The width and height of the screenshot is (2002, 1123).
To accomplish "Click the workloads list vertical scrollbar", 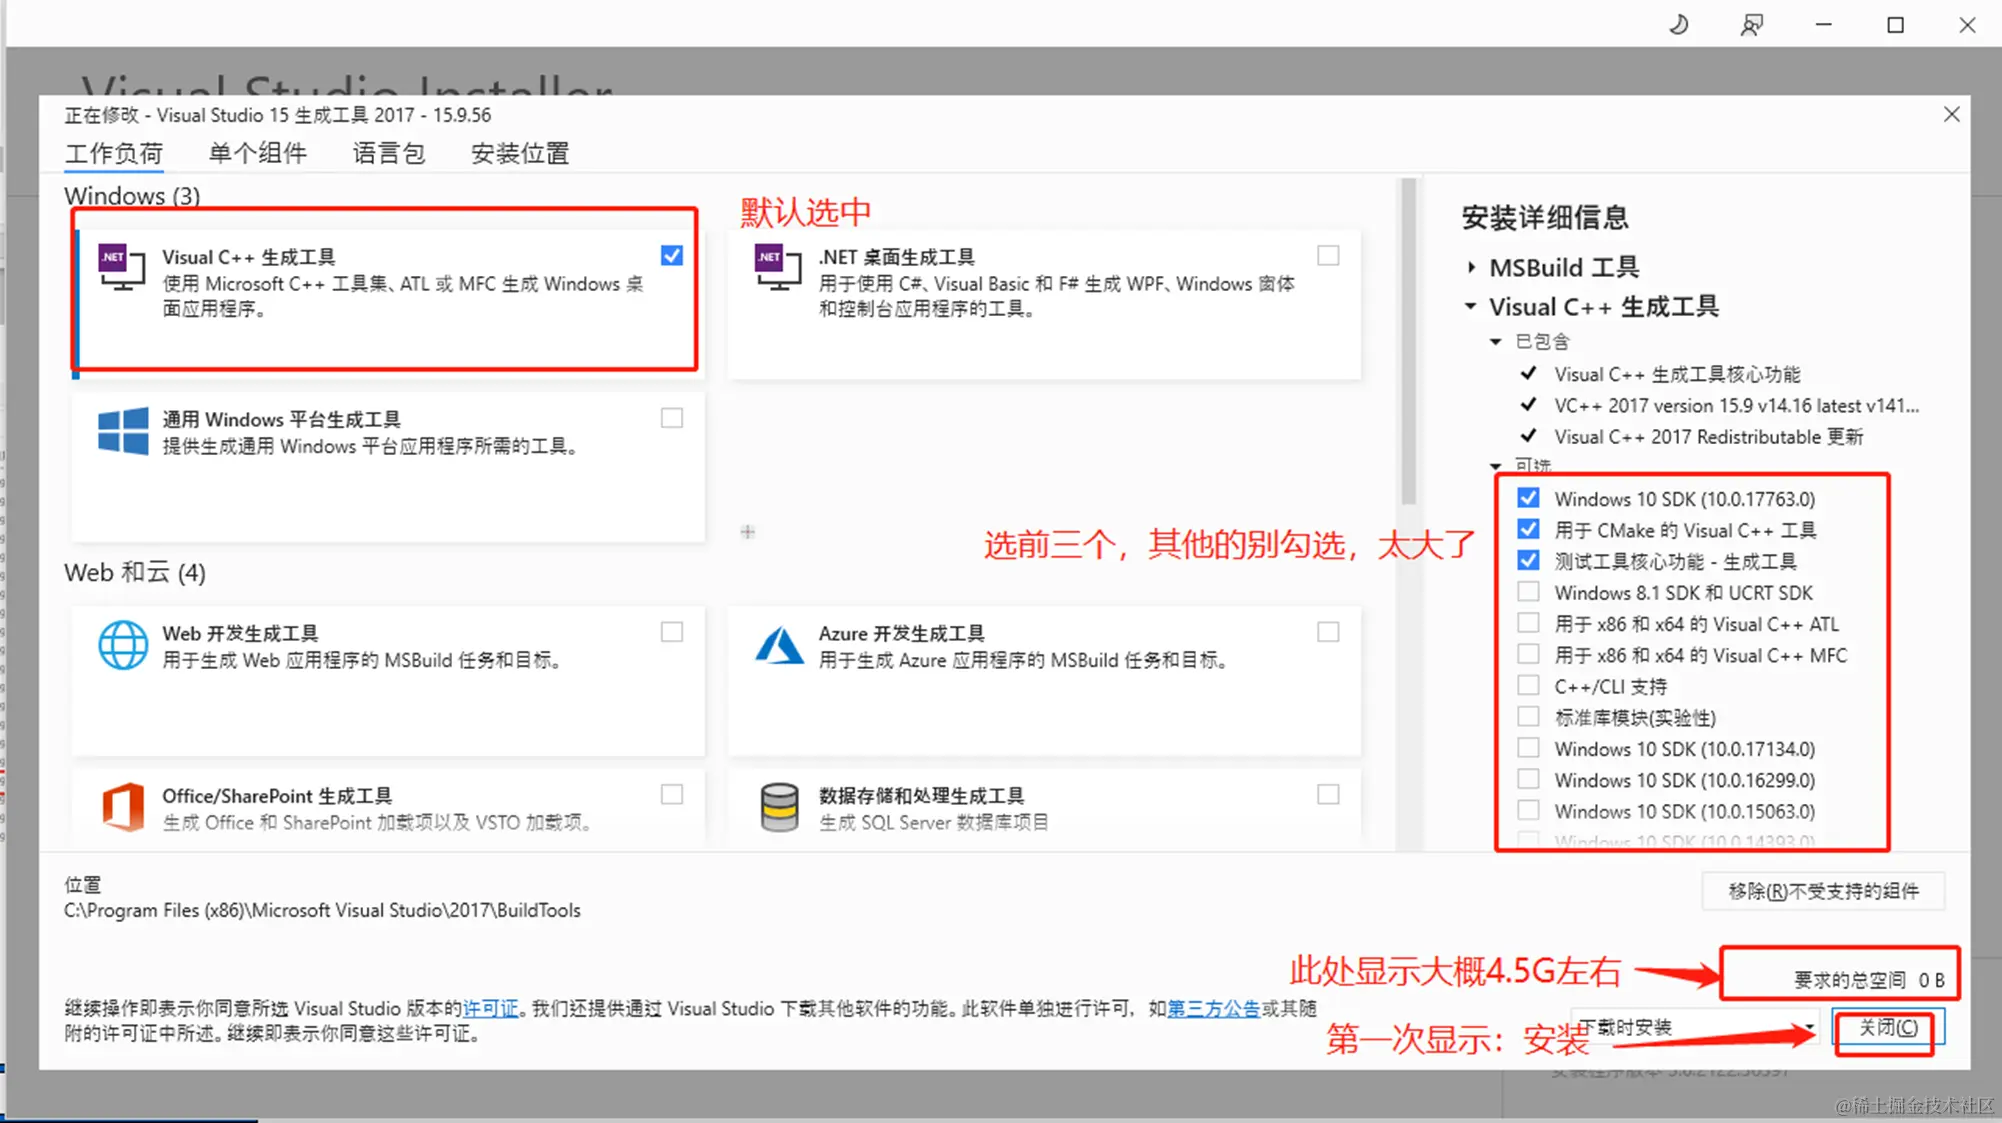I will (x=1408, y=340).
